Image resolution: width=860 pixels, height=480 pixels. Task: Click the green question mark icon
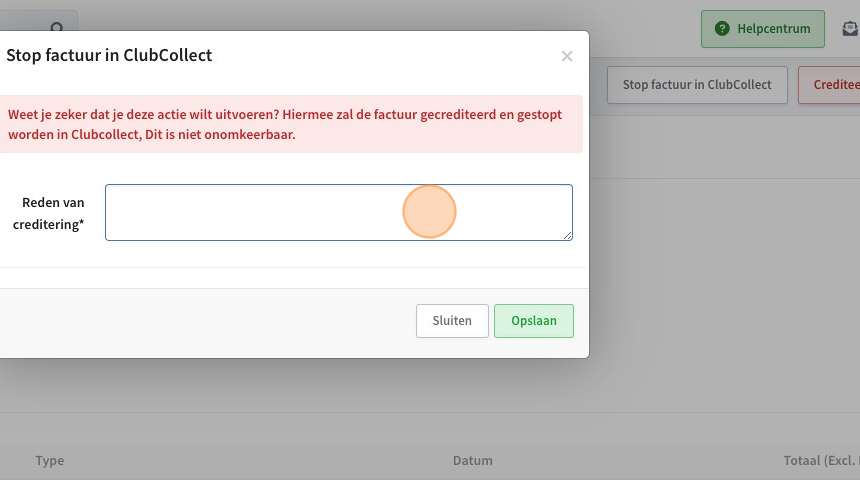(x=722, y=29)
